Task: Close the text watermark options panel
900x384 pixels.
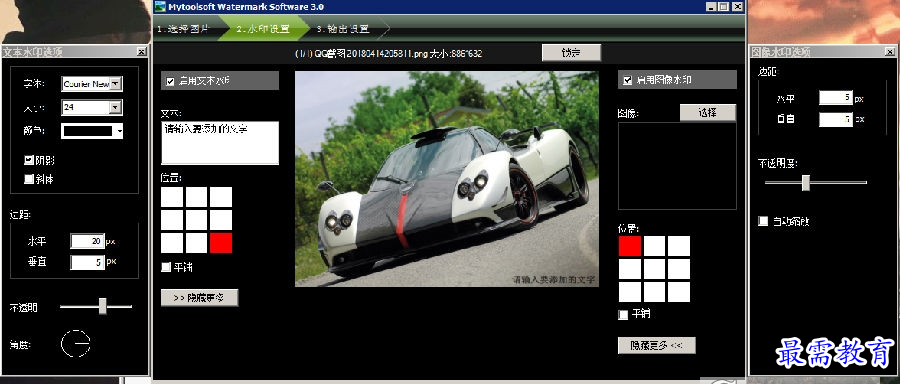Action: tap(142, 52)
